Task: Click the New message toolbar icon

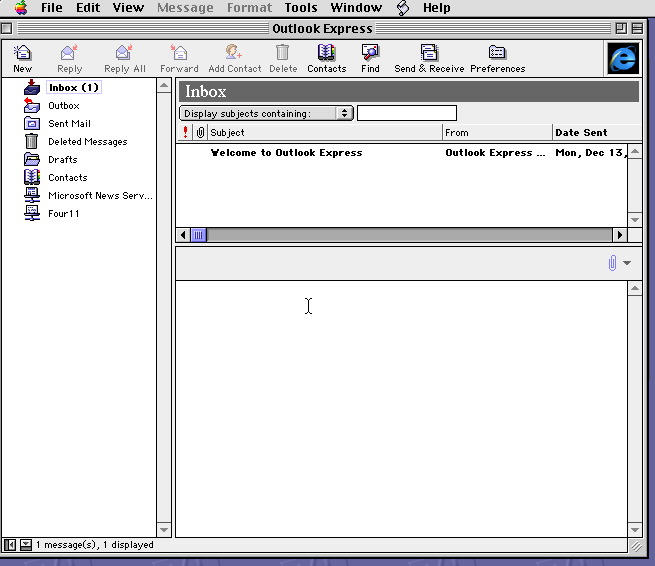Action: pos(22,53)
